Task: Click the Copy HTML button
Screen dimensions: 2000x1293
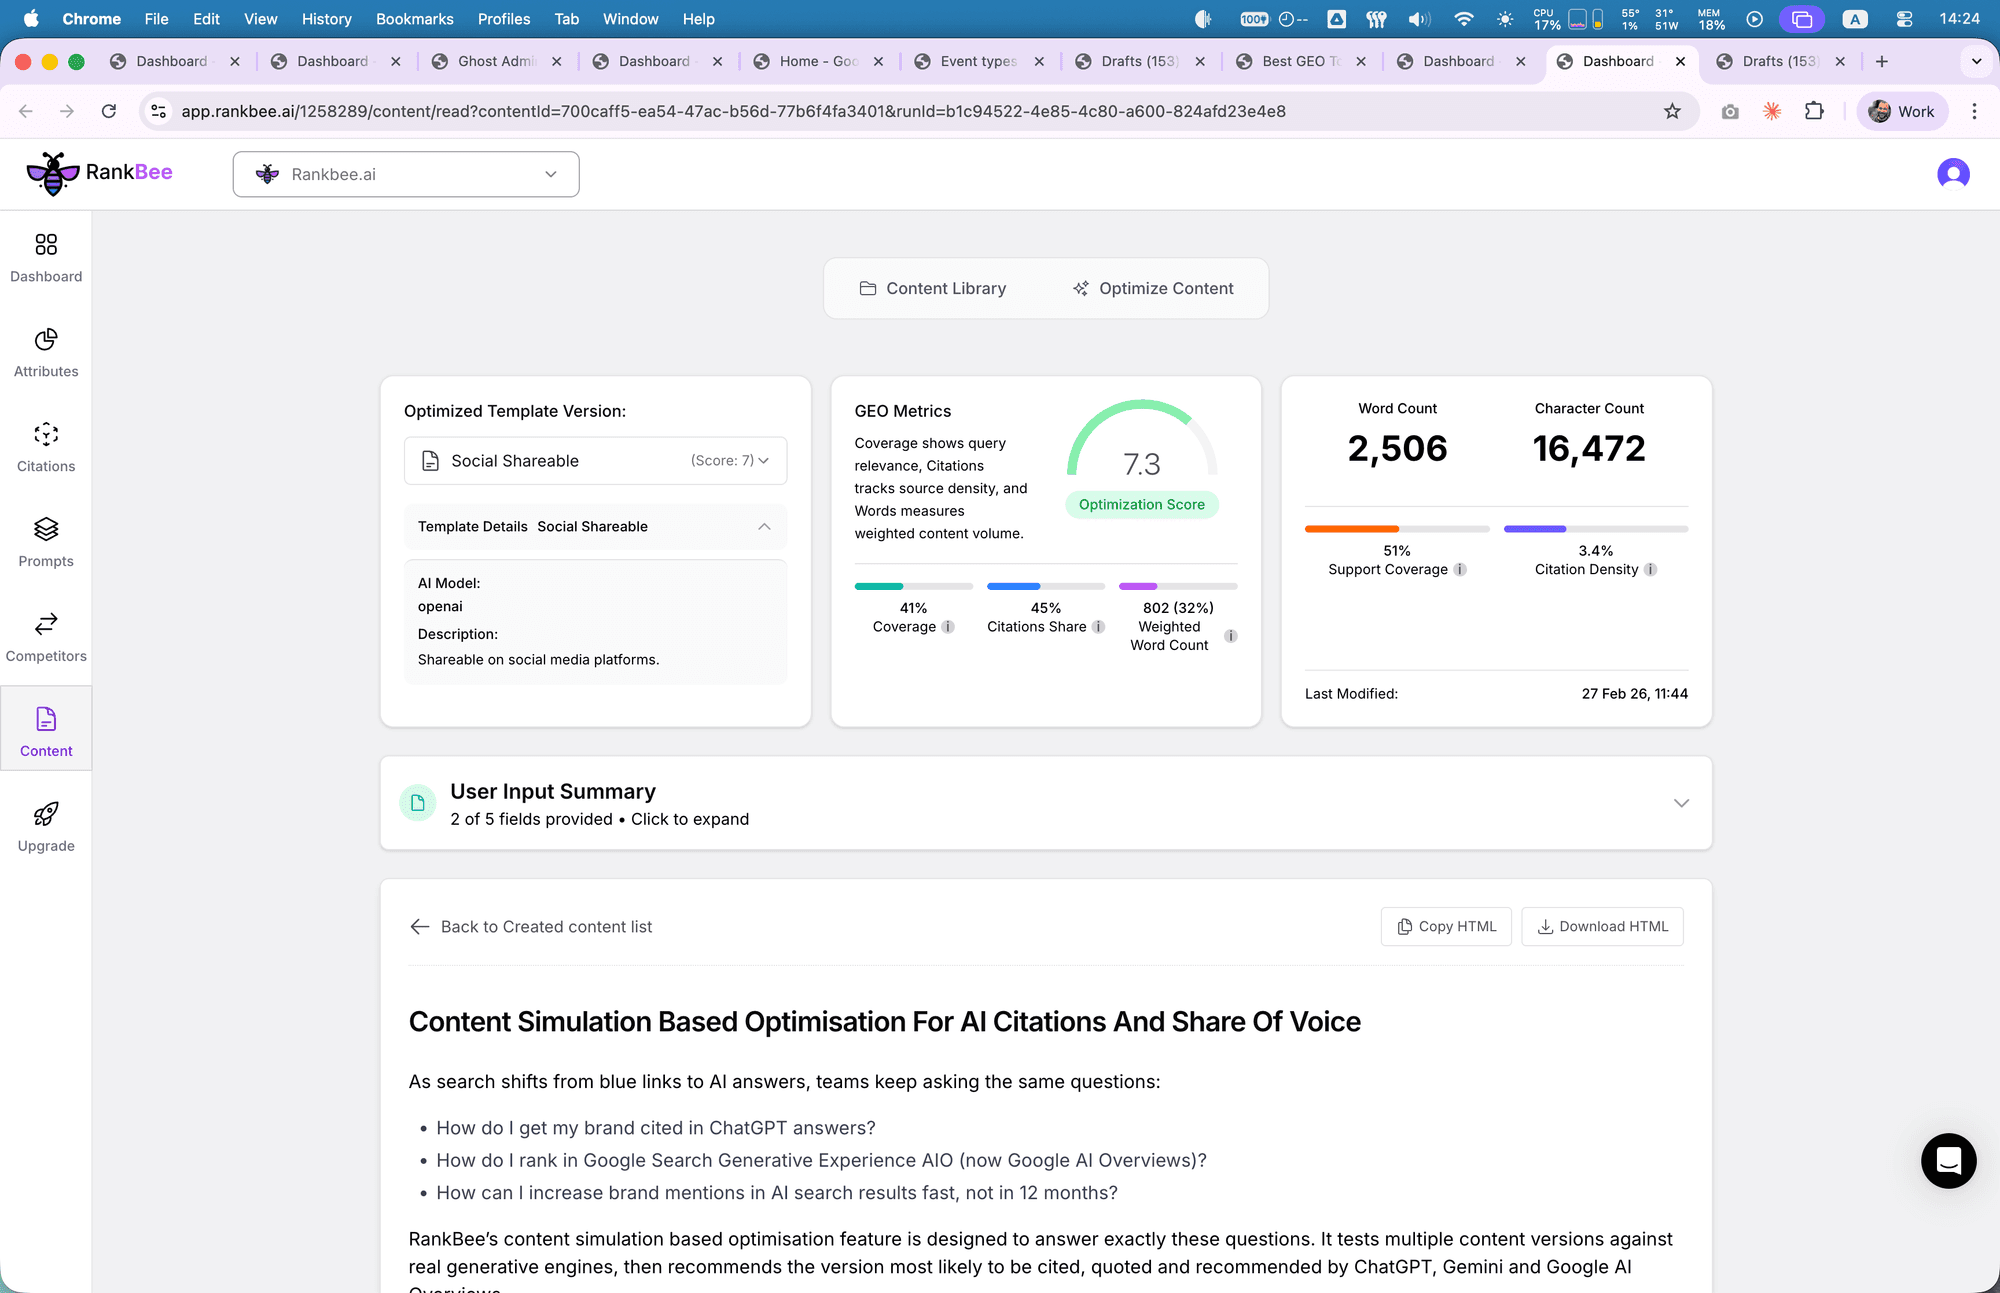Action: point(1445,926)
